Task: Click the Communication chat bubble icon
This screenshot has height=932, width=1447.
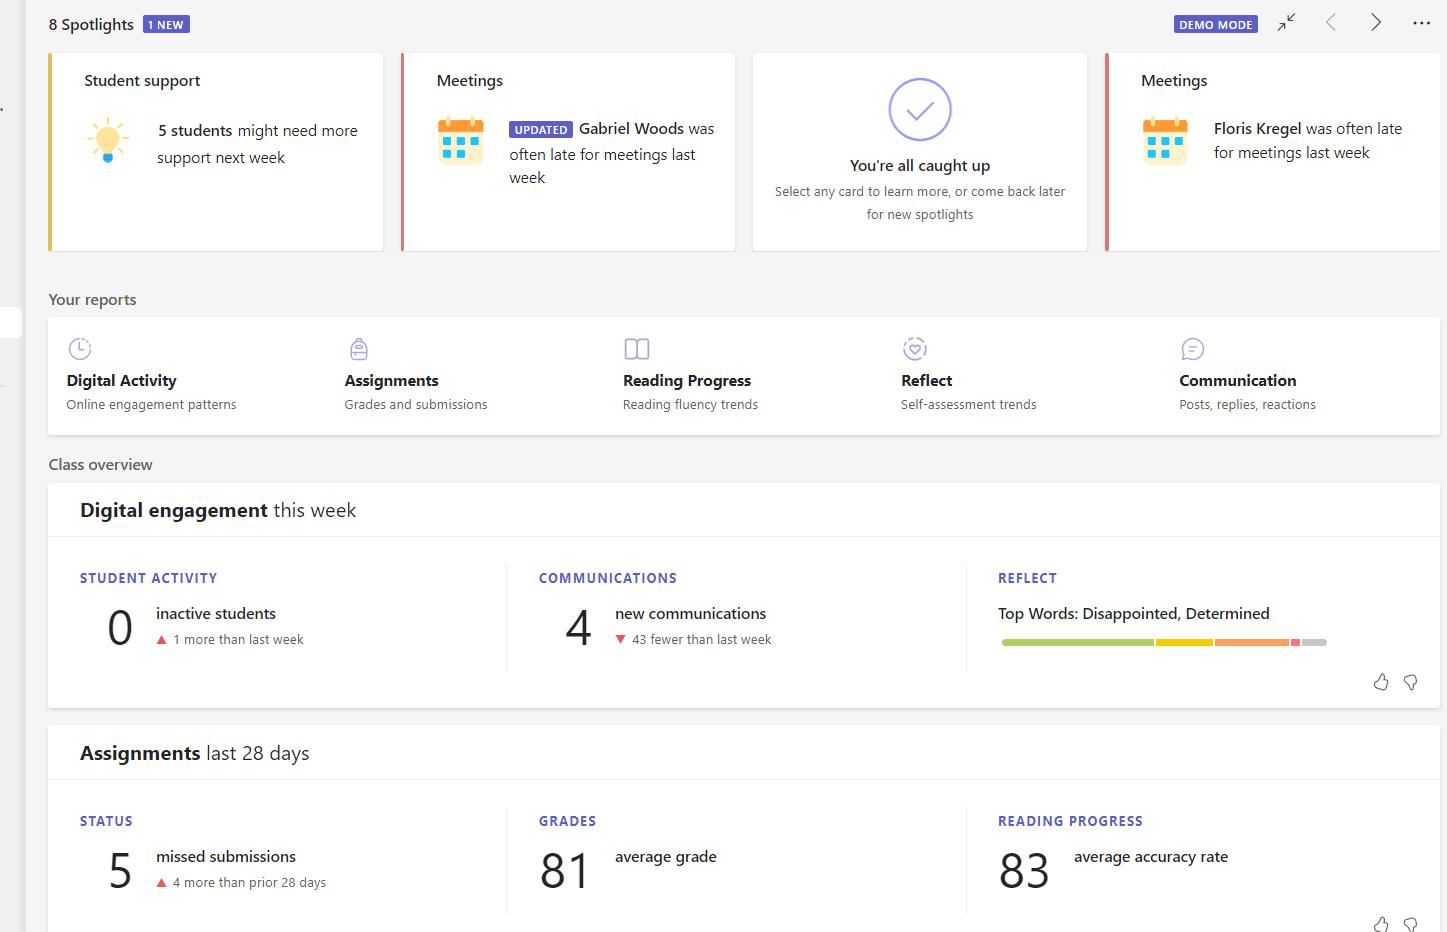Action: tap(1192, 349)
